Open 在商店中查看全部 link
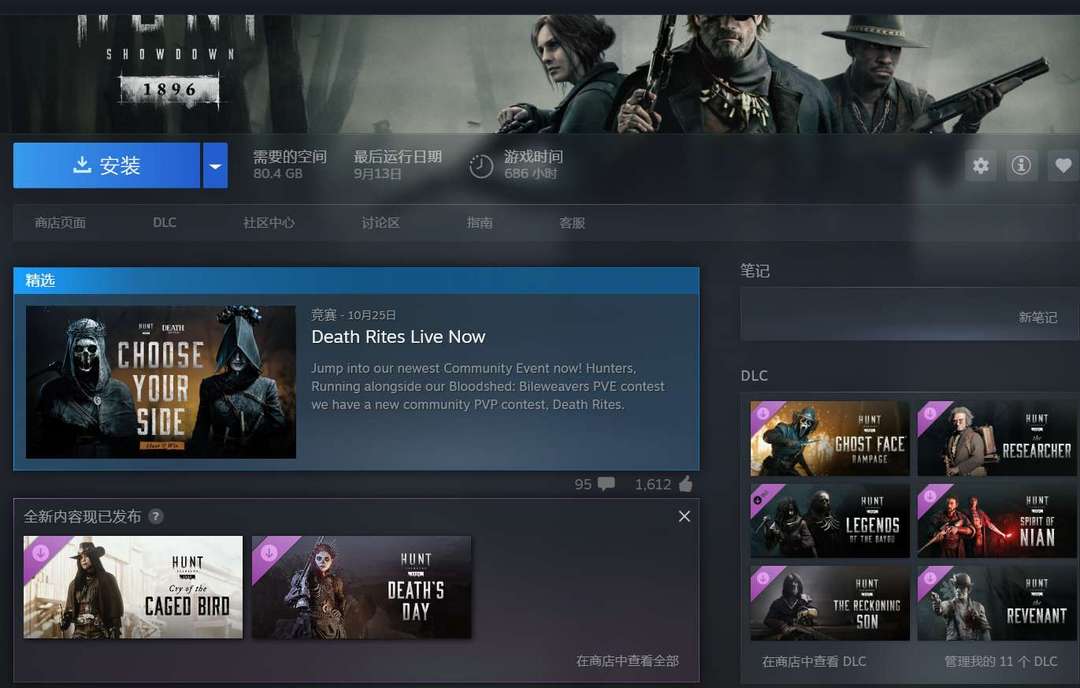This screenshot has height=688, width=1080. (627, 661)
